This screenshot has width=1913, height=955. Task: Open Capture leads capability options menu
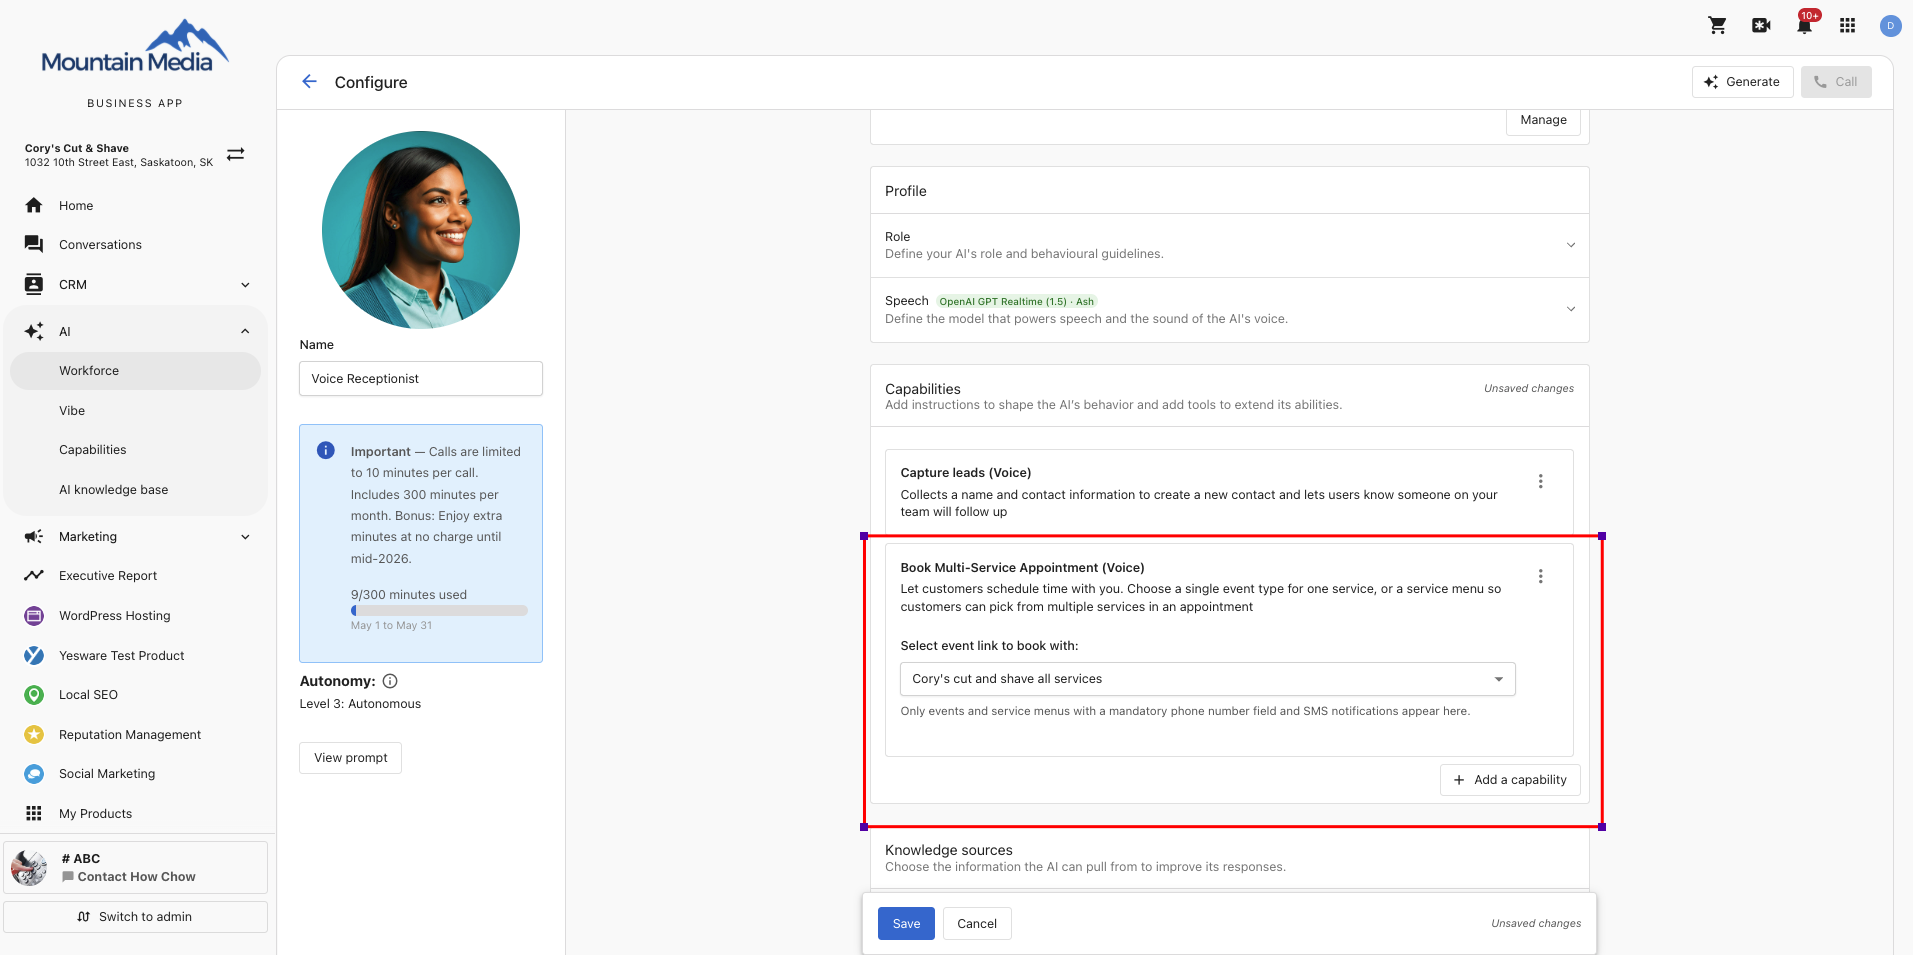1540,481
